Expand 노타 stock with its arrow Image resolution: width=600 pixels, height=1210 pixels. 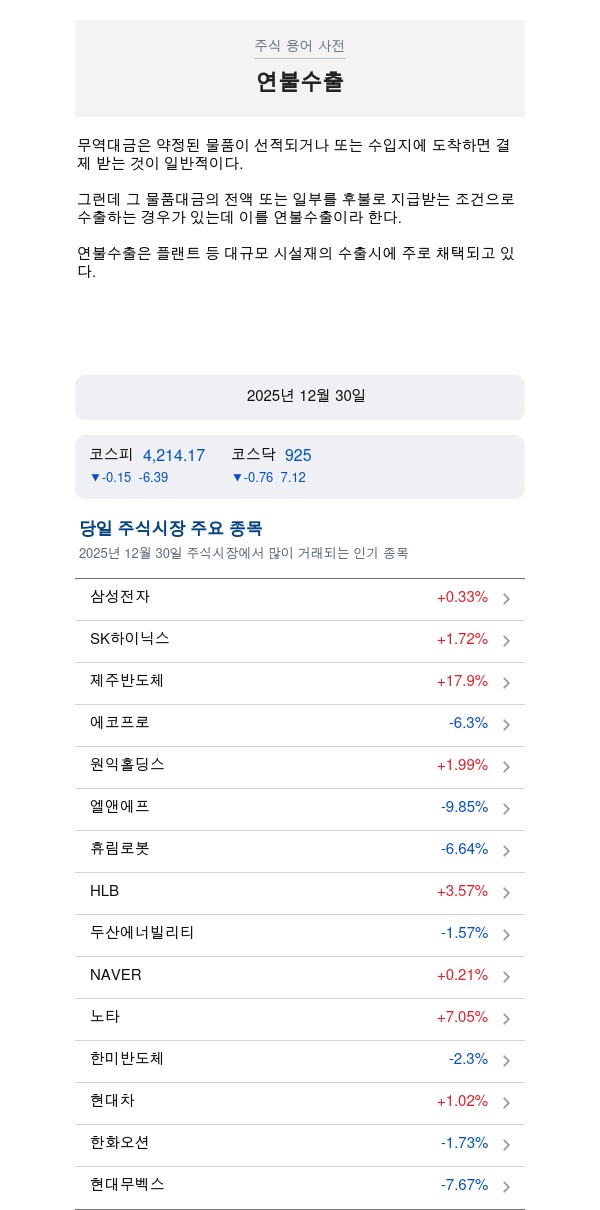click(506, 1019)
